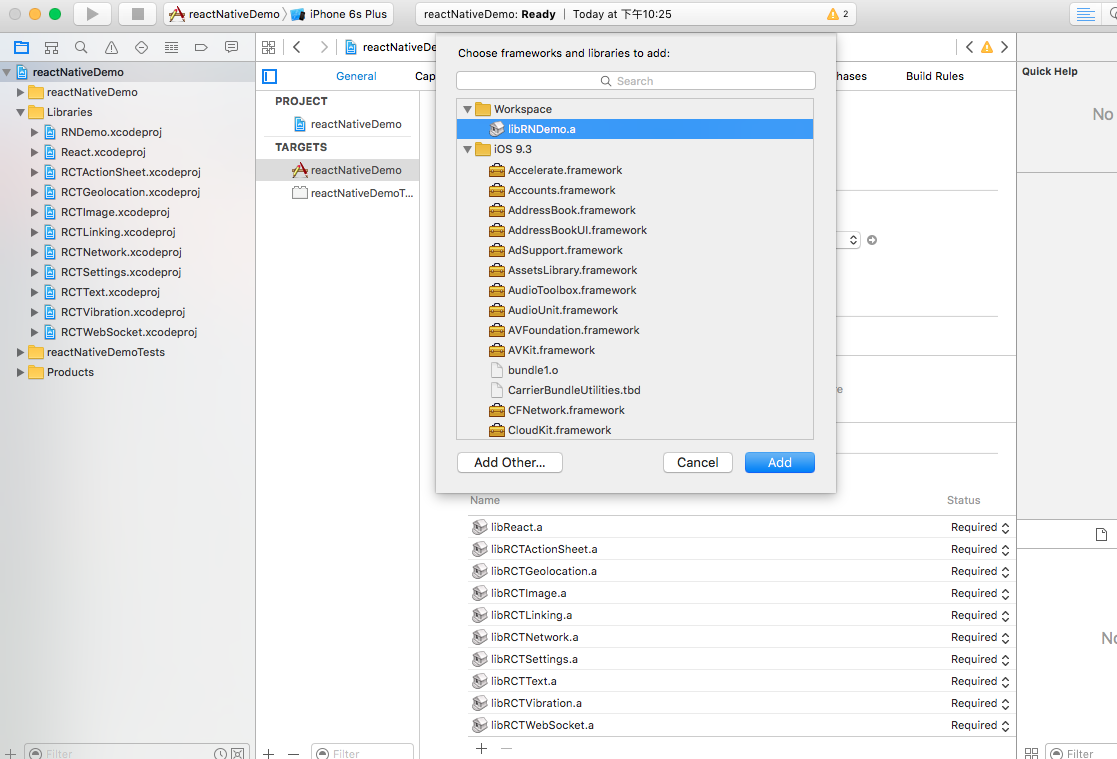Click the Run (play) button
The height and width of the screenshot is (759, 1117).
(92, 14)
